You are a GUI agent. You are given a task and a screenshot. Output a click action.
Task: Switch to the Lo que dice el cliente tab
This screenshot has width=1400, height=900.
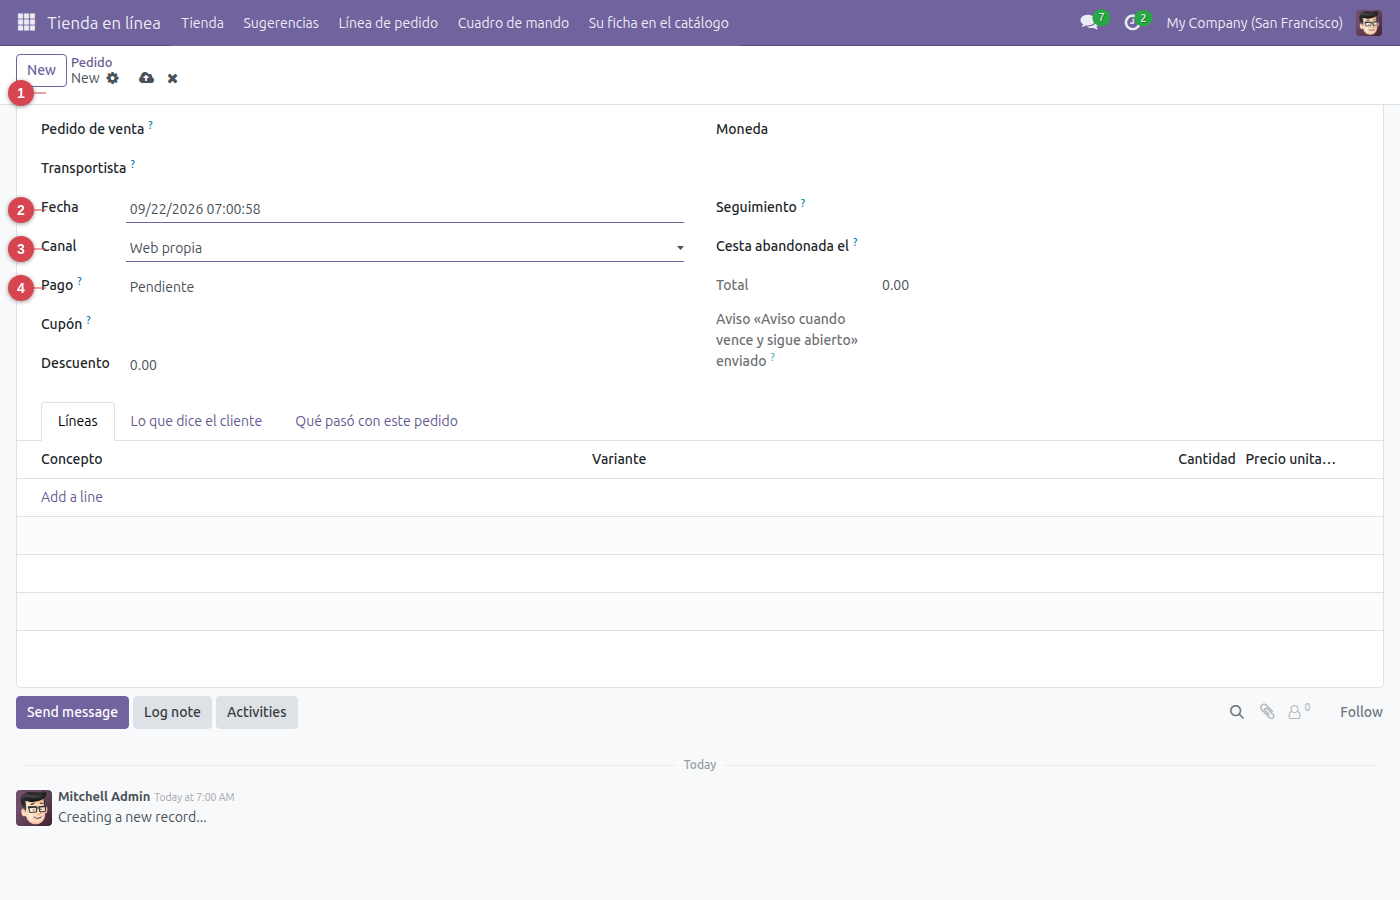click(196, 421)
